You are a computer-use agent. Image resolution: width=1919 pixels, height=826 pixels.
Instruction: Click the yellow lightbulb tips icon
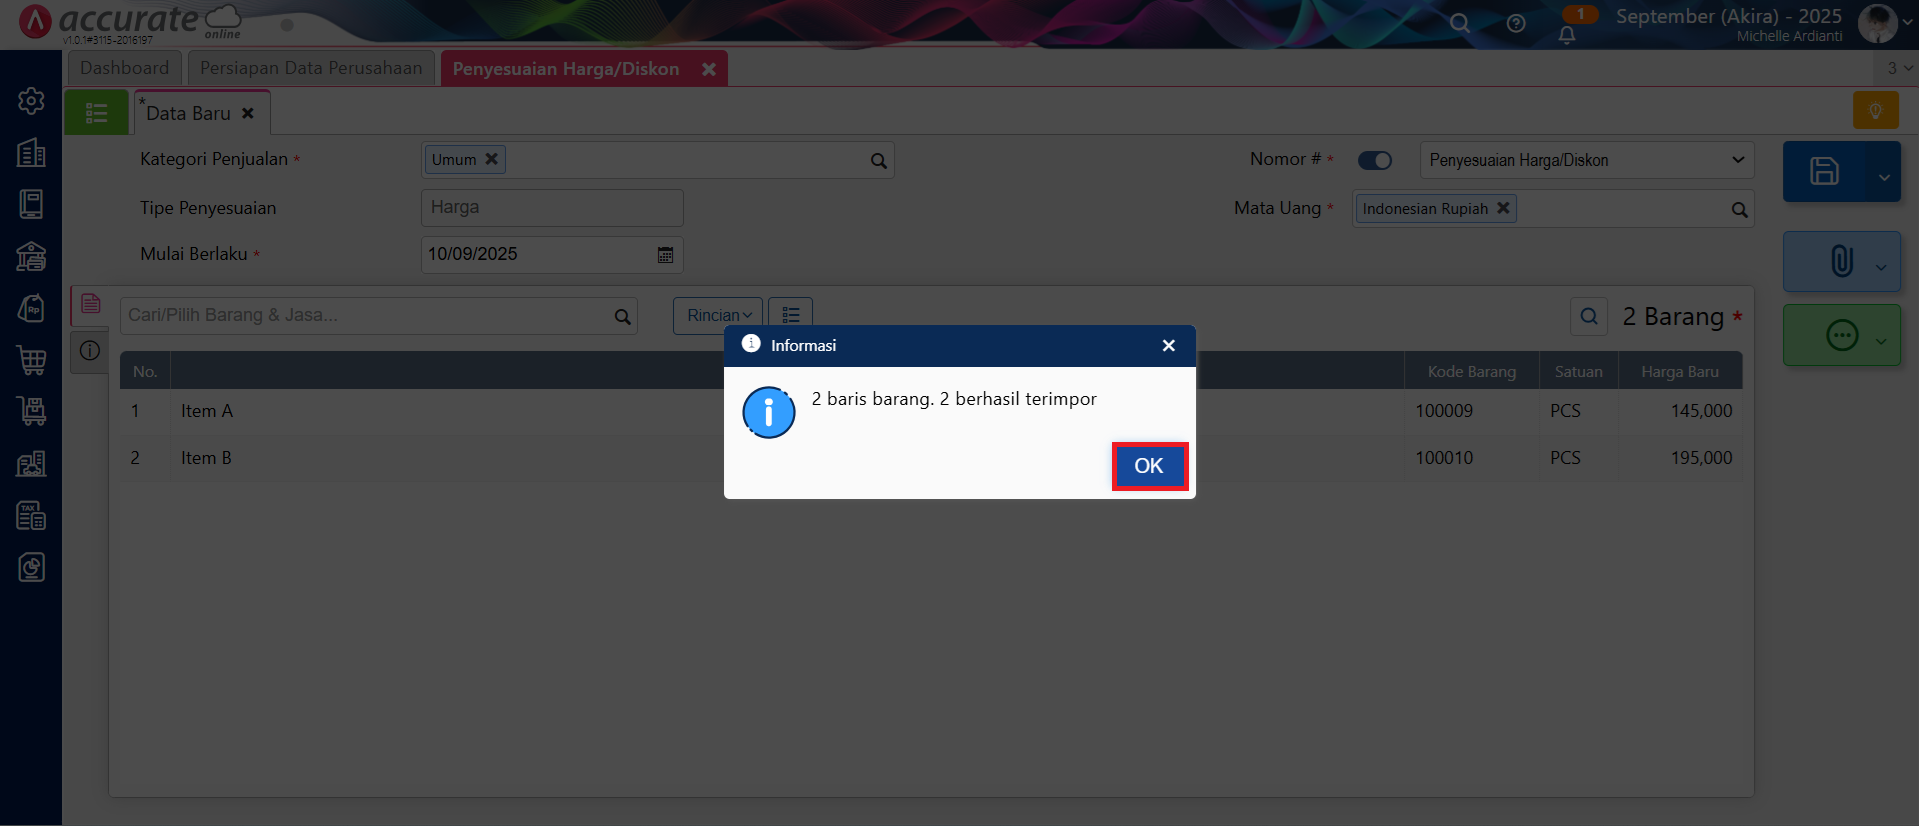pyautogui.click(x=1875, y=110)
